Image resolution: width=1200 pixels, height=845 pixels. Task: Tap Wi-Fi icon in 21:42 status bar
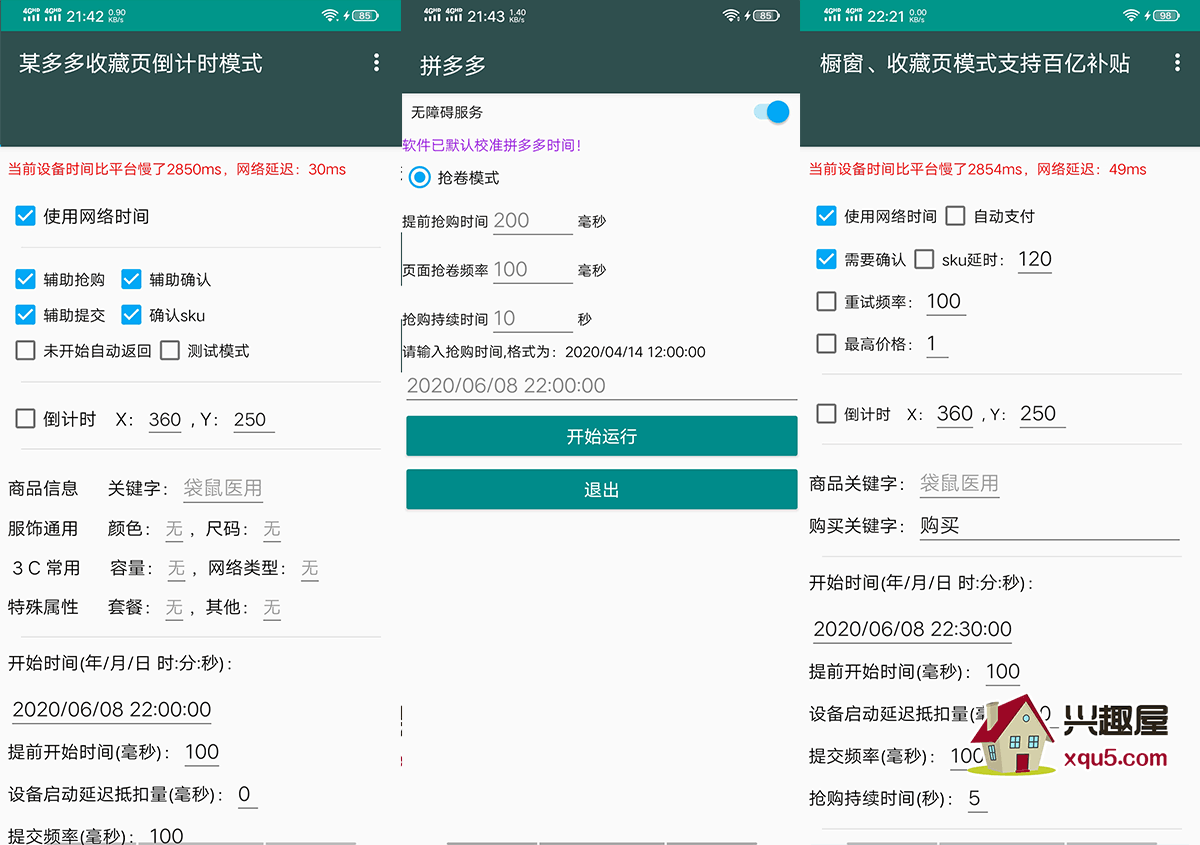click(330, 15)
